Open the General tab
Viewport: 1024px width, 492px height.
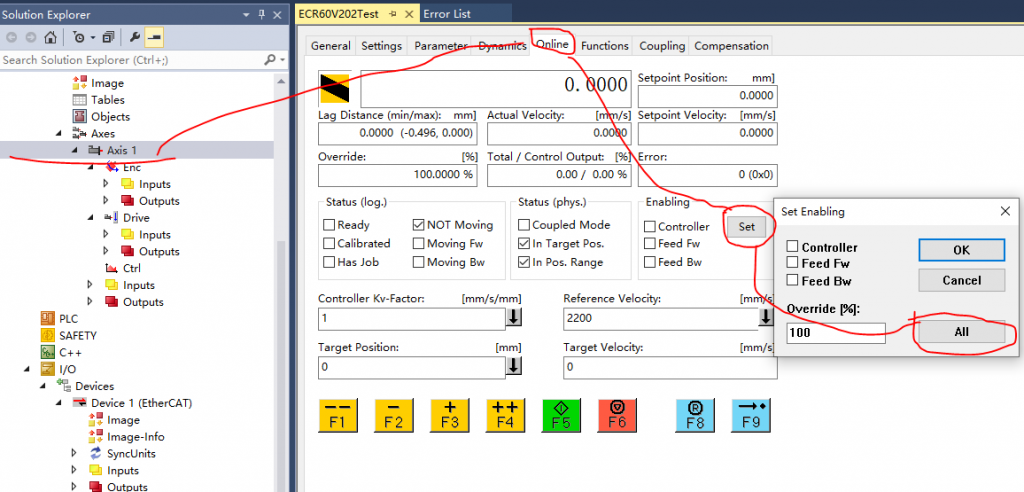tap(330, 46)
